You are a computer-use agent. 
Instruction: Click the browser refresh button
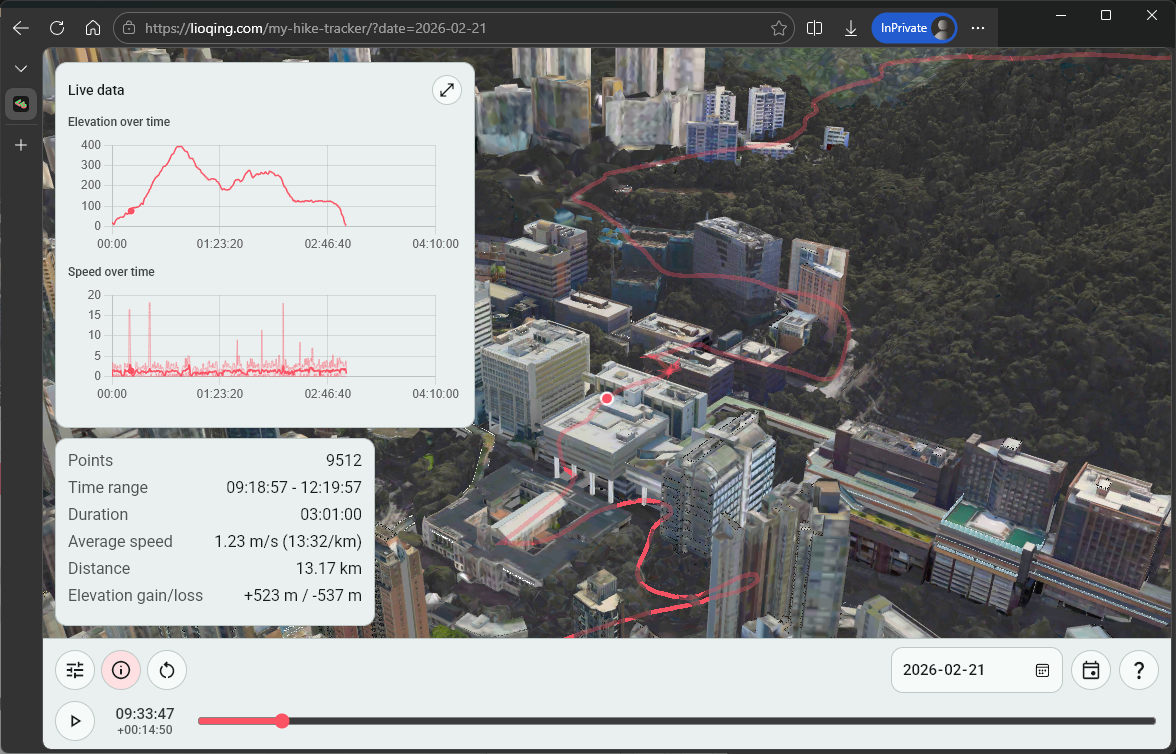(x=57, y=28)
